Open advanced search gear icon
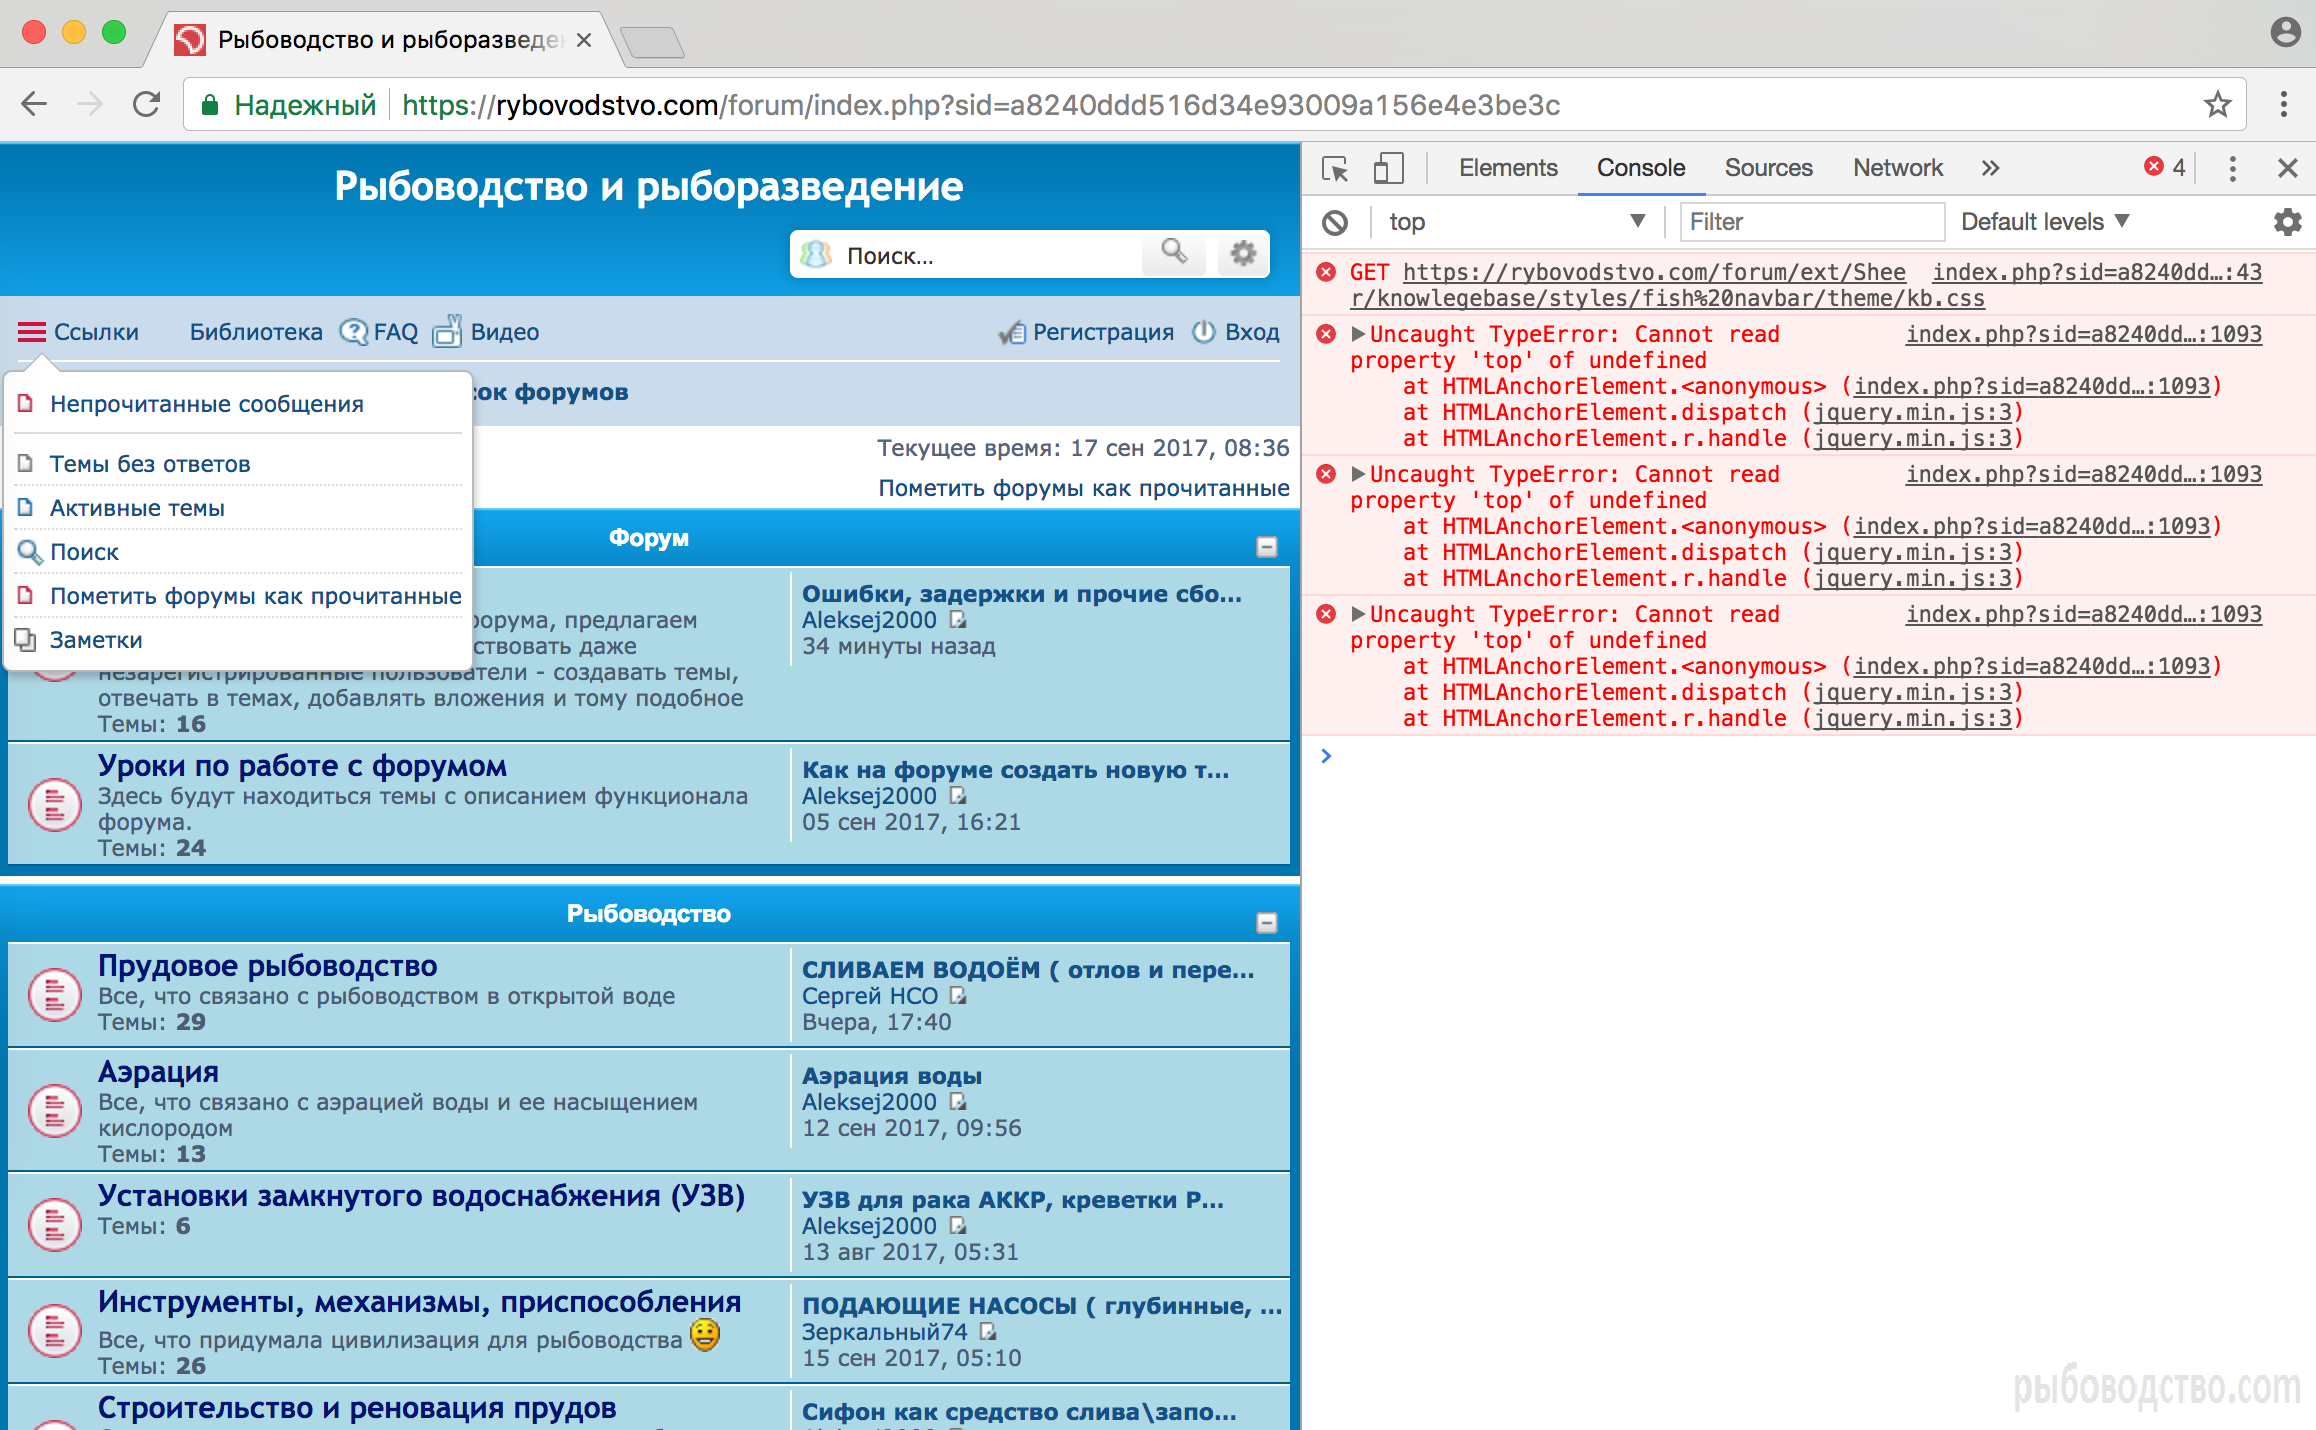2316x1430 pixels. click(x=1243, y=254)
